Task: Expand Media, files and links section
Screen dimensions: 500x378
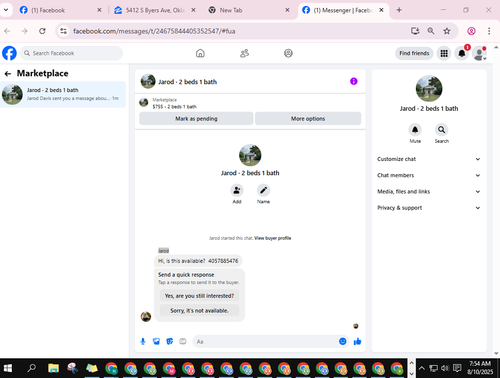Action: (429, 192)
